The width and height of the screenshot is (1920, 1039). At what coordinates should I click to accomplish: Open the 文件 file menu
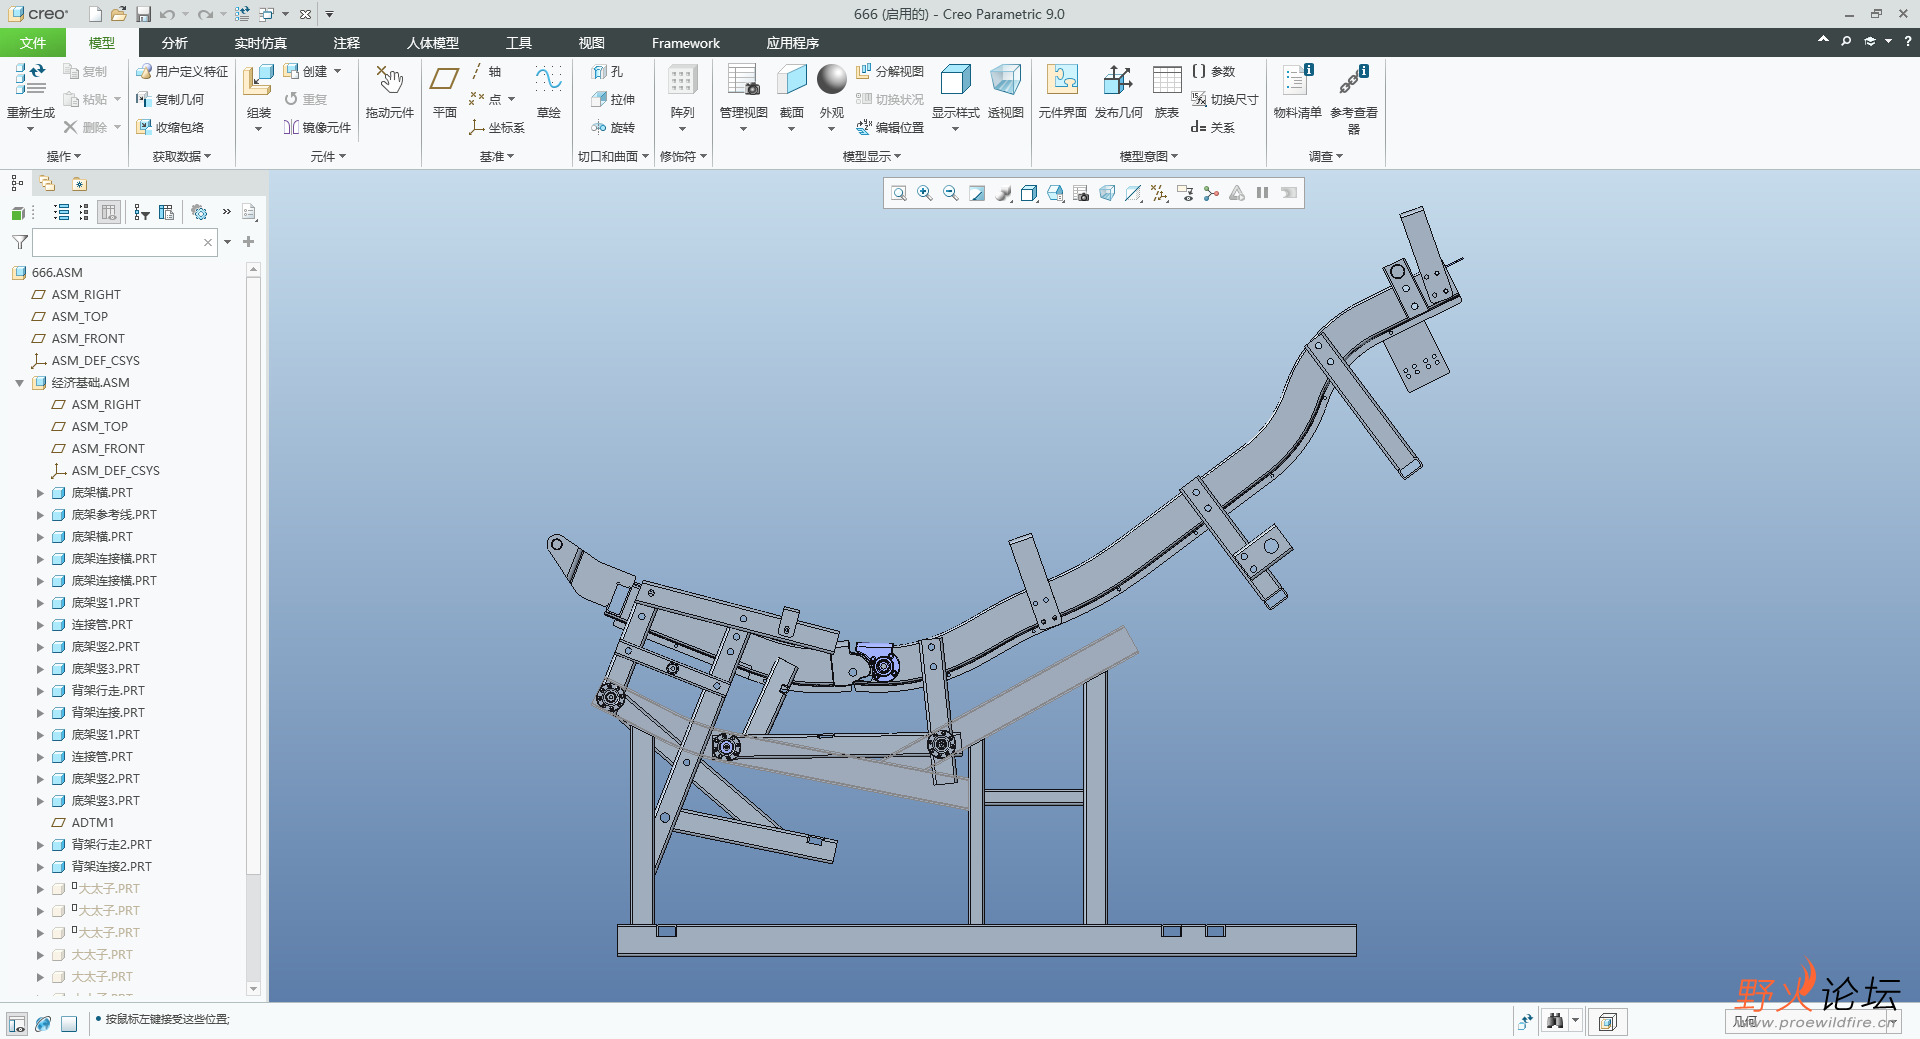tap(32, 43)
